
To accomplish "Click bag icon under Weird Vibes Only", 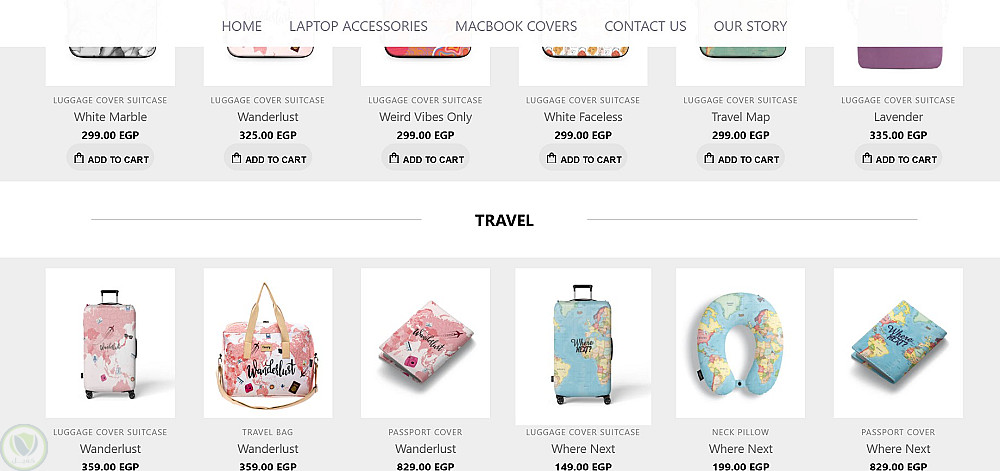I will coord(394,158).
